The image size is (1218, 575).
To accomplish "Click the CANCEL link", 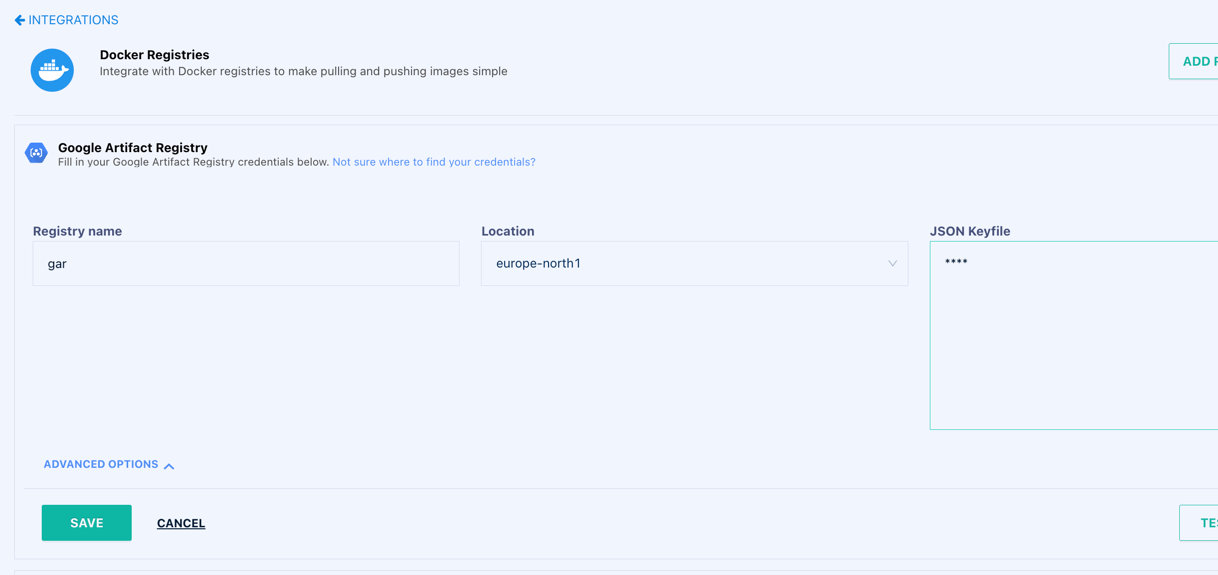I will tap(181, 523).
